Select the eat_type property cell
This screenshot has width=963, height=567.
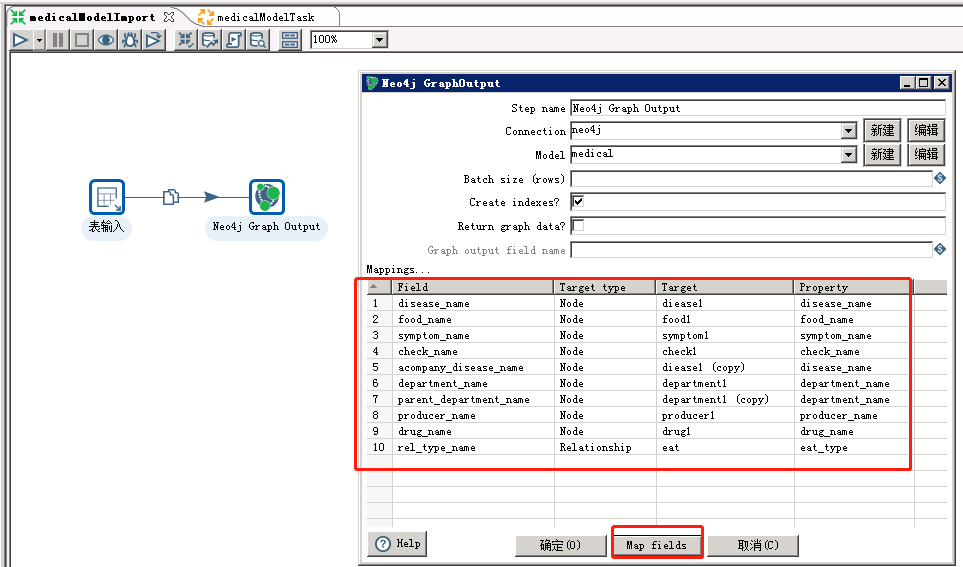tap(854, 447)
